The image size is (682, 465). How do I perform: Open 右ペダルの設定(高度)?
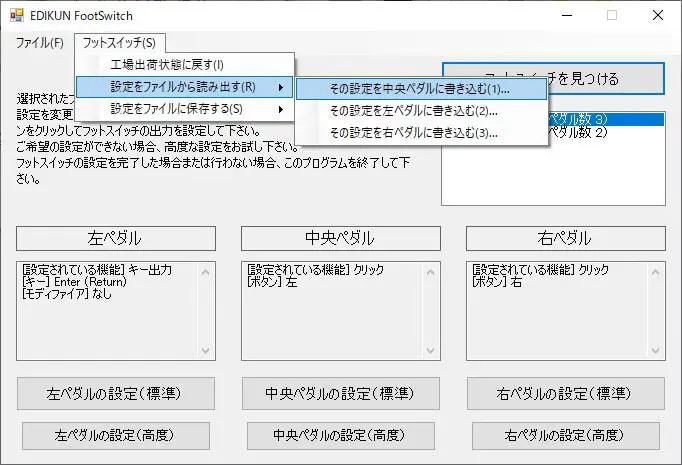point(565,435)
